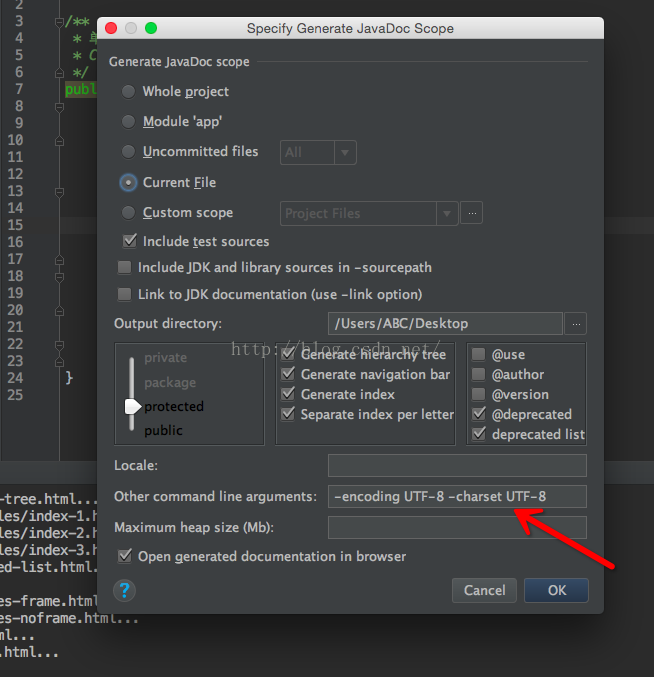Toggle Open generated documentation in browser

point(125,556)
